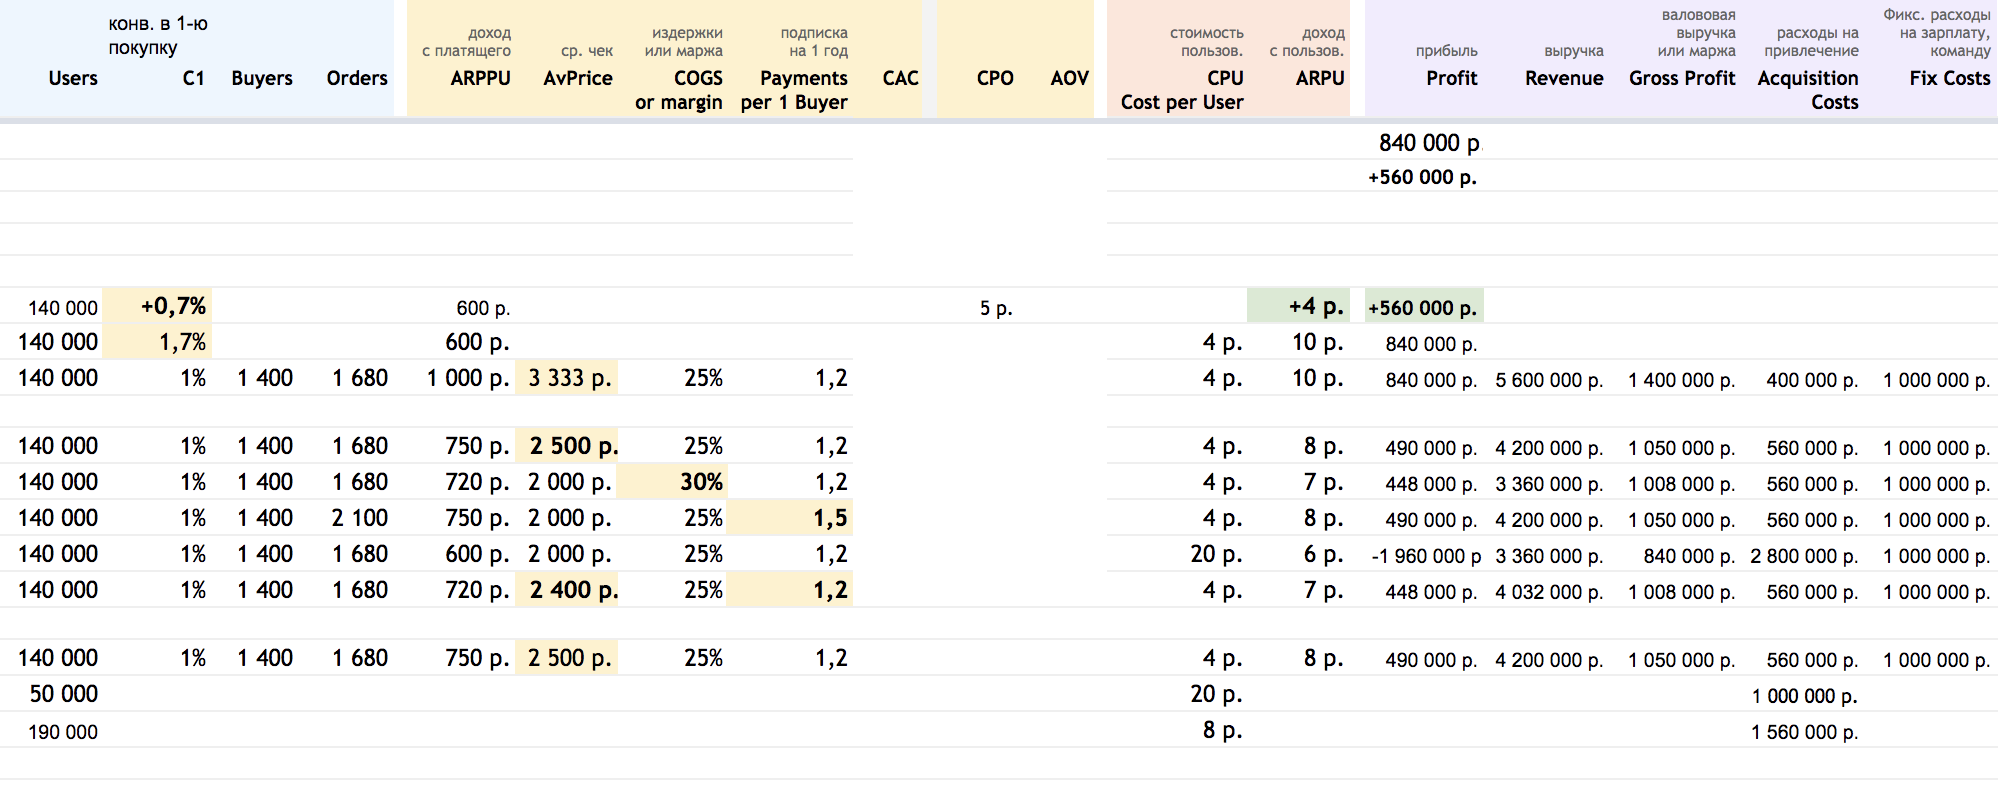
Task: Click the Buyers column header
Action: pos(262,78)
